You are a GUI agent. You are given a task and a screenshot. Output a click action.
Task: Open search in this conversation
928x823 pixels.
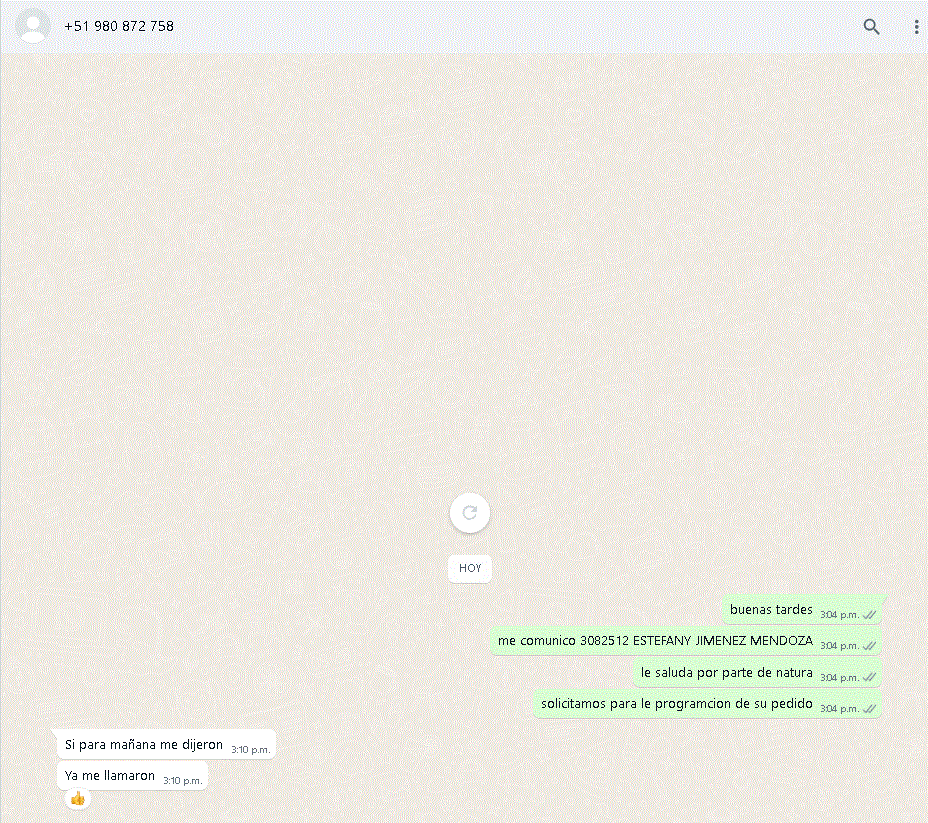871,27
